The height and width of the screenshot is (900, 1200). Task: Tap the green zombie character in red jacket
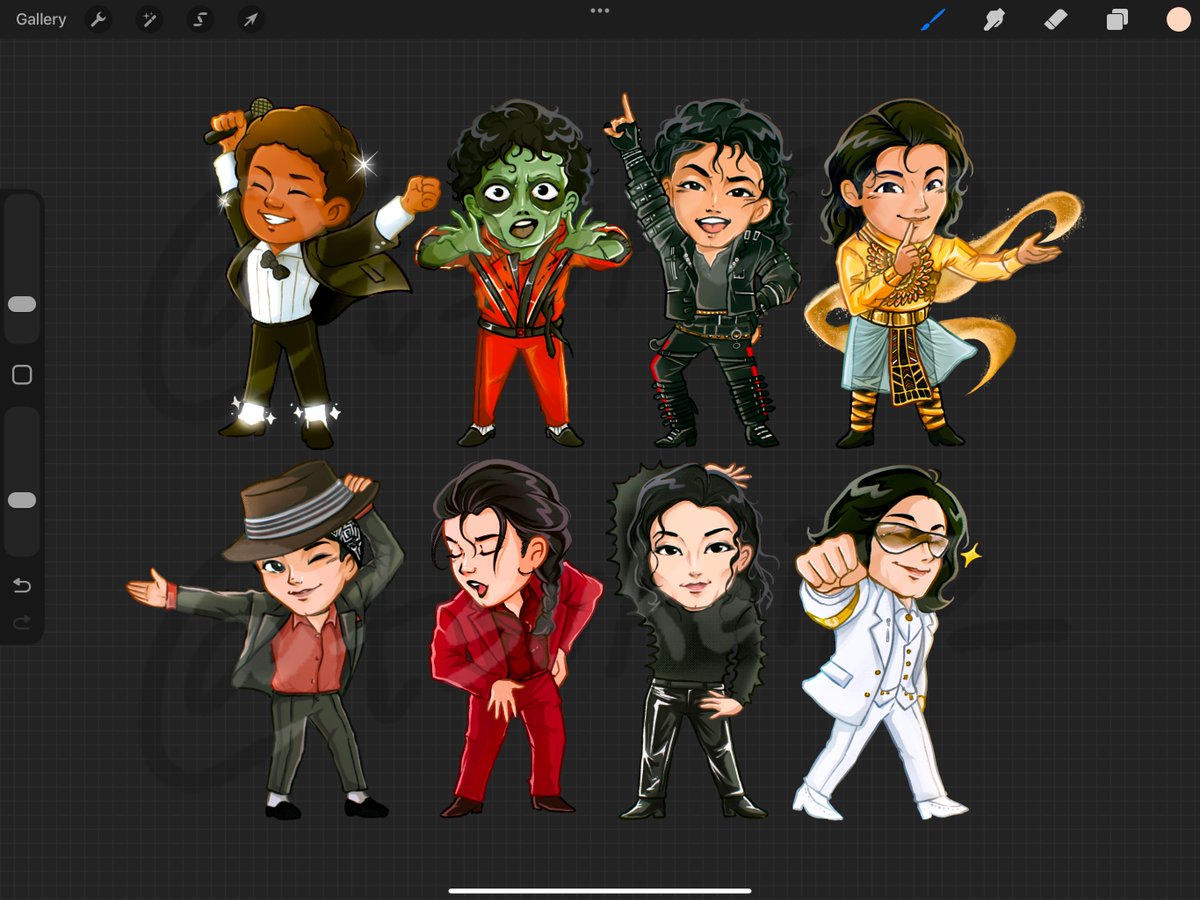522,274
